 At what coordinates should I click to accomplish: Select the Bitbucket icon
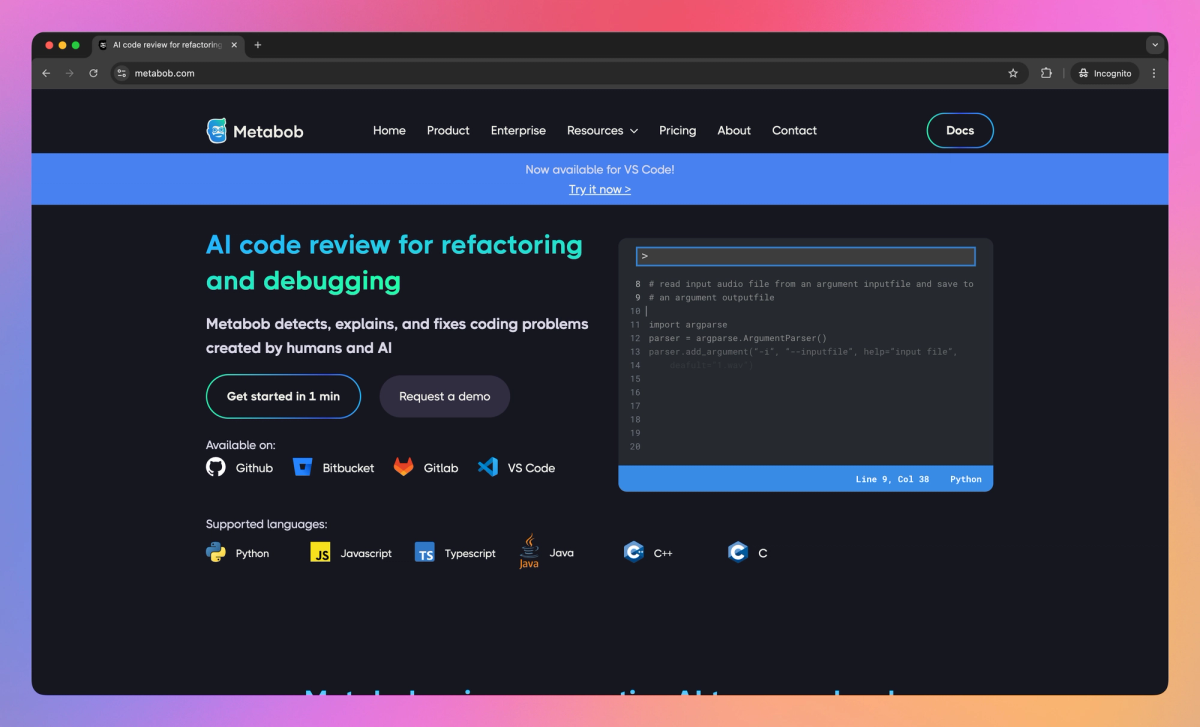303,467
